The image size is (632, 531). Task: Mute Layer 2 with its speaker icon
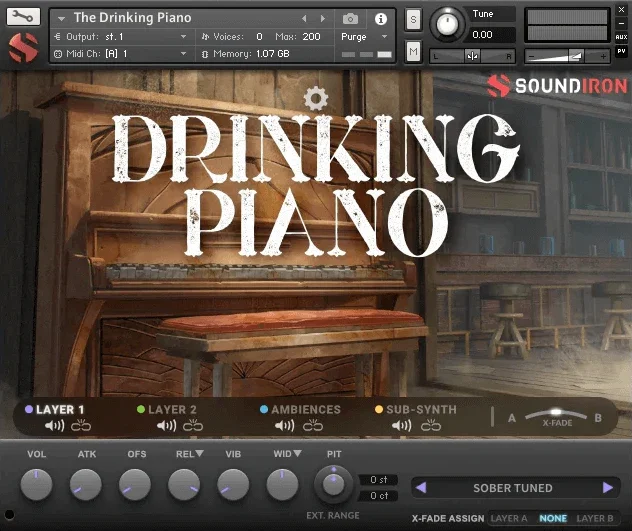click(166, 425)
